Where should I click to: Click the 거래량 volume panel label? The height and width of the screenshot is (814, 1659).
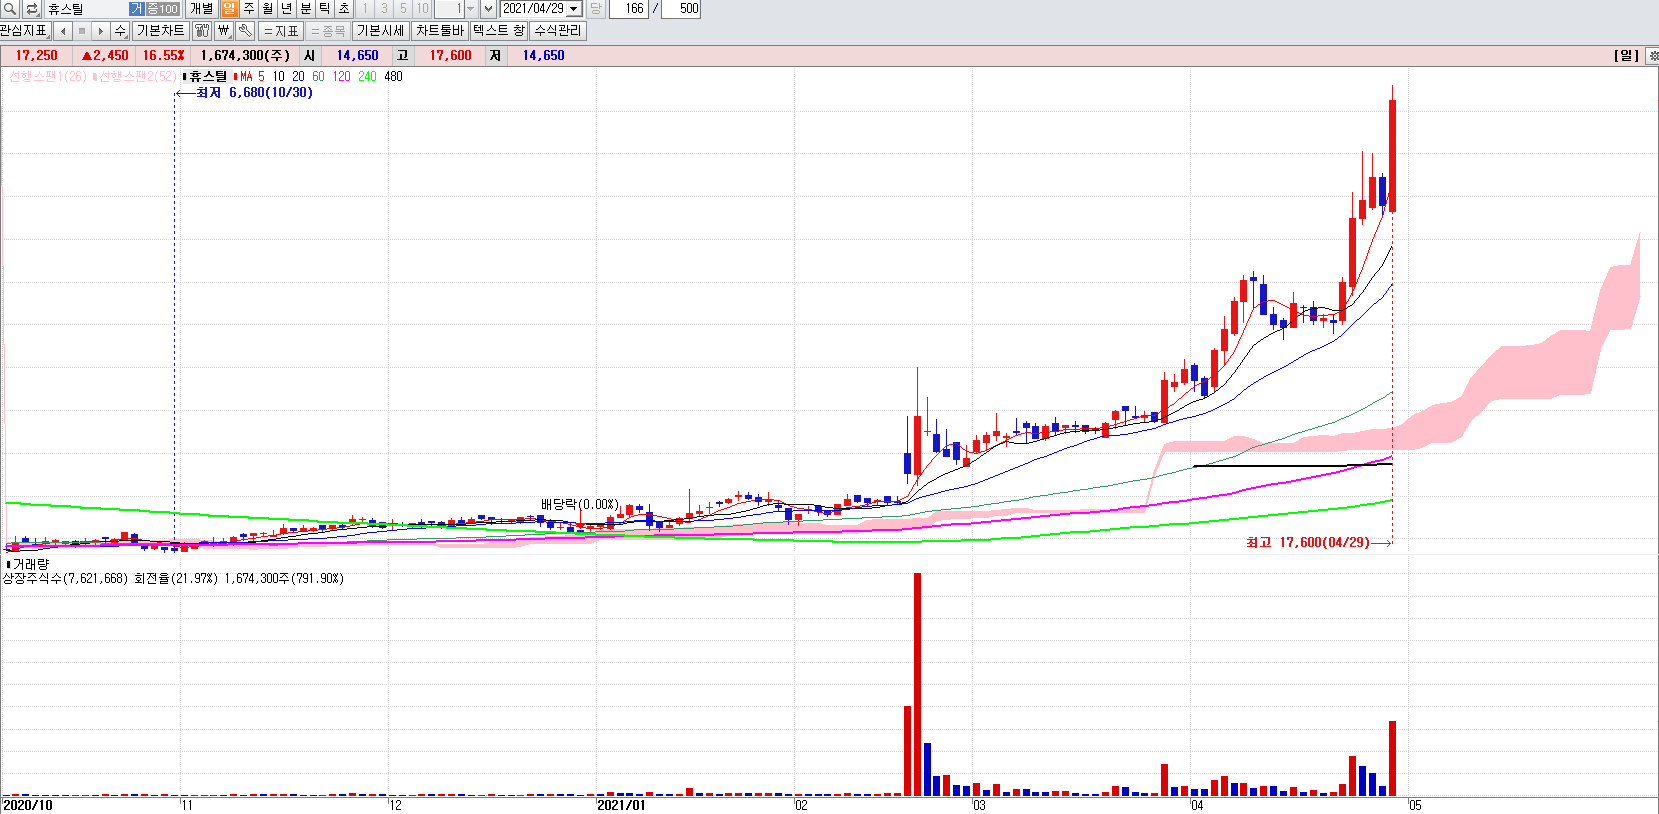[28, 565]
